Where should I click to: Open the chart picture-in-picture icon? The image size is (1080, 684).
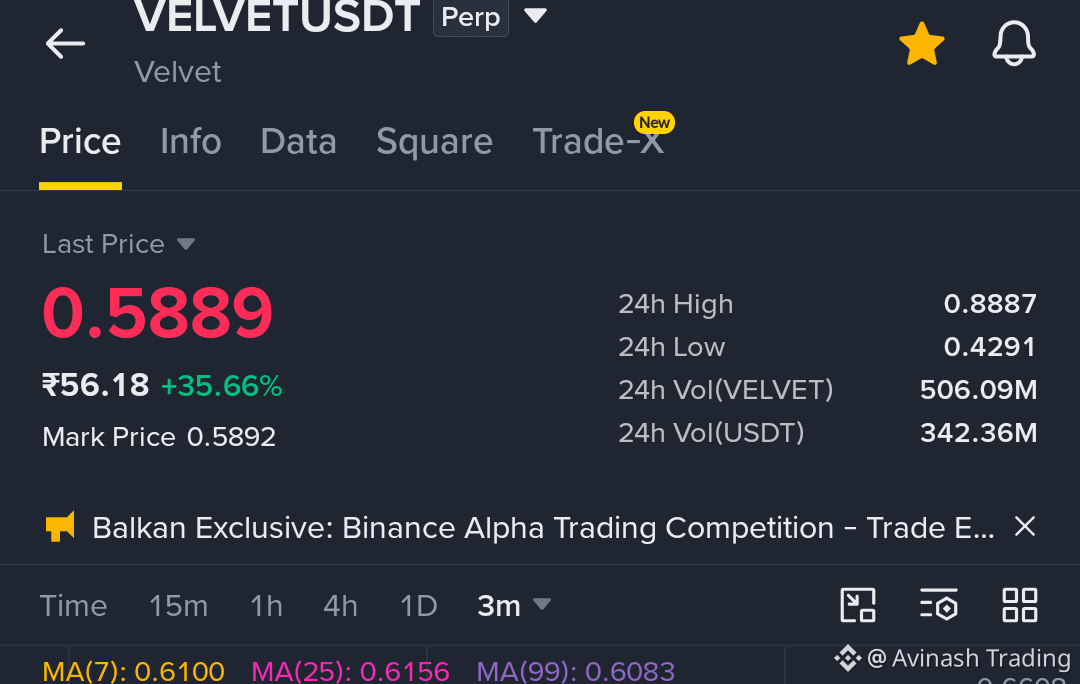click(858, 605)
